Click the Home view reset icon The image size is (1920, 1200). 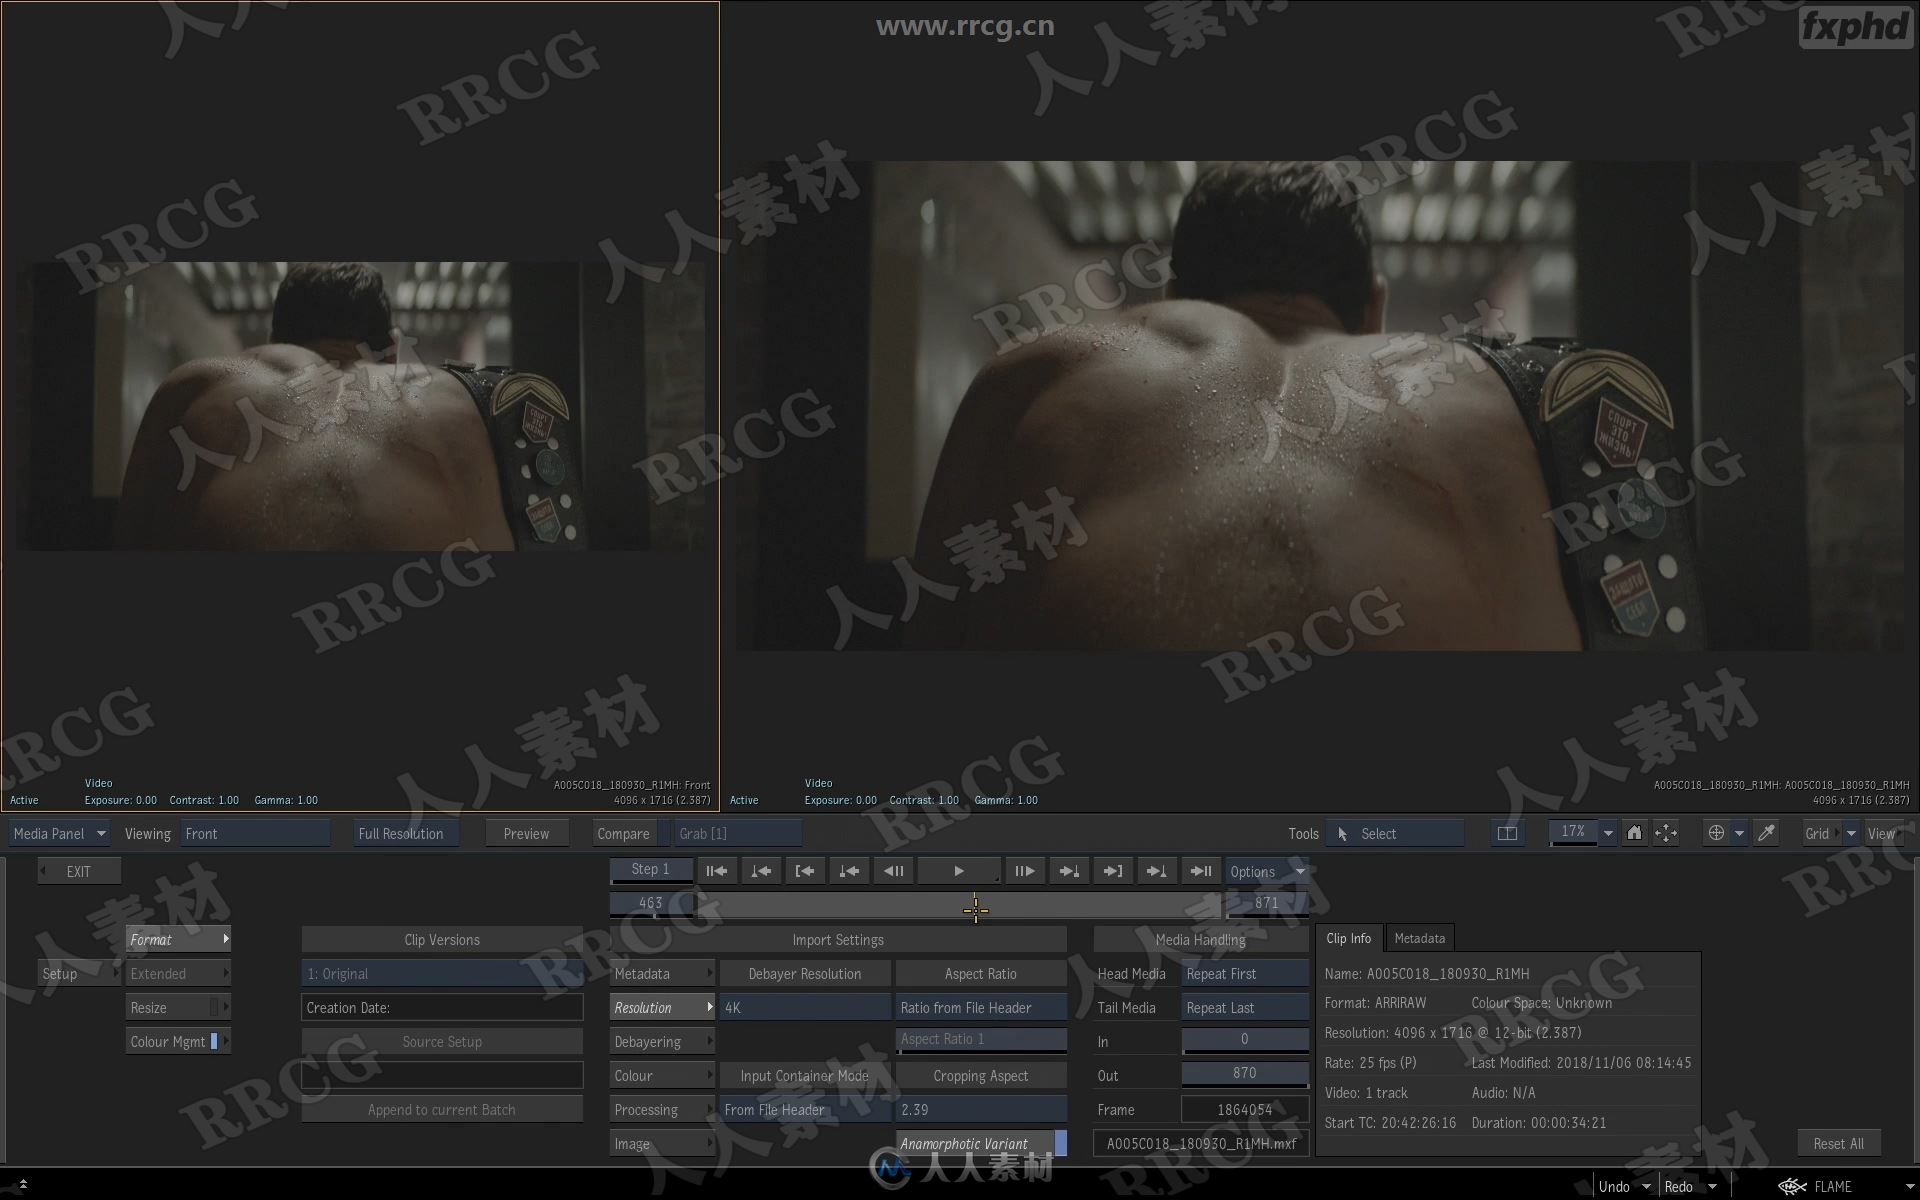pyautogui.click(x=1634, y=833)
